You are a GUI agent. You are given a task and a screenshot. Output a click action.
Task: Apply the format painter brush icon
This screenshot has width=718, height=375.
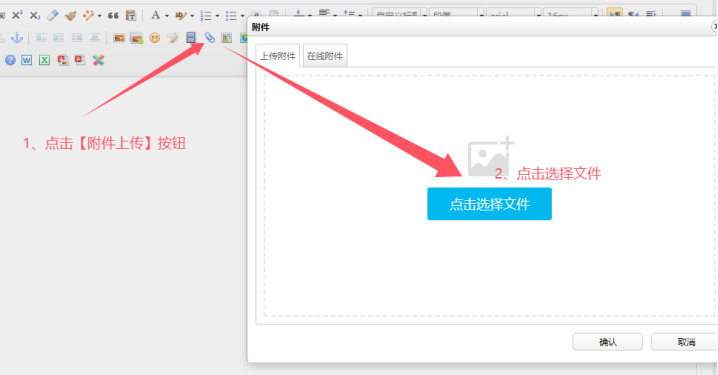tap(70, 16)
